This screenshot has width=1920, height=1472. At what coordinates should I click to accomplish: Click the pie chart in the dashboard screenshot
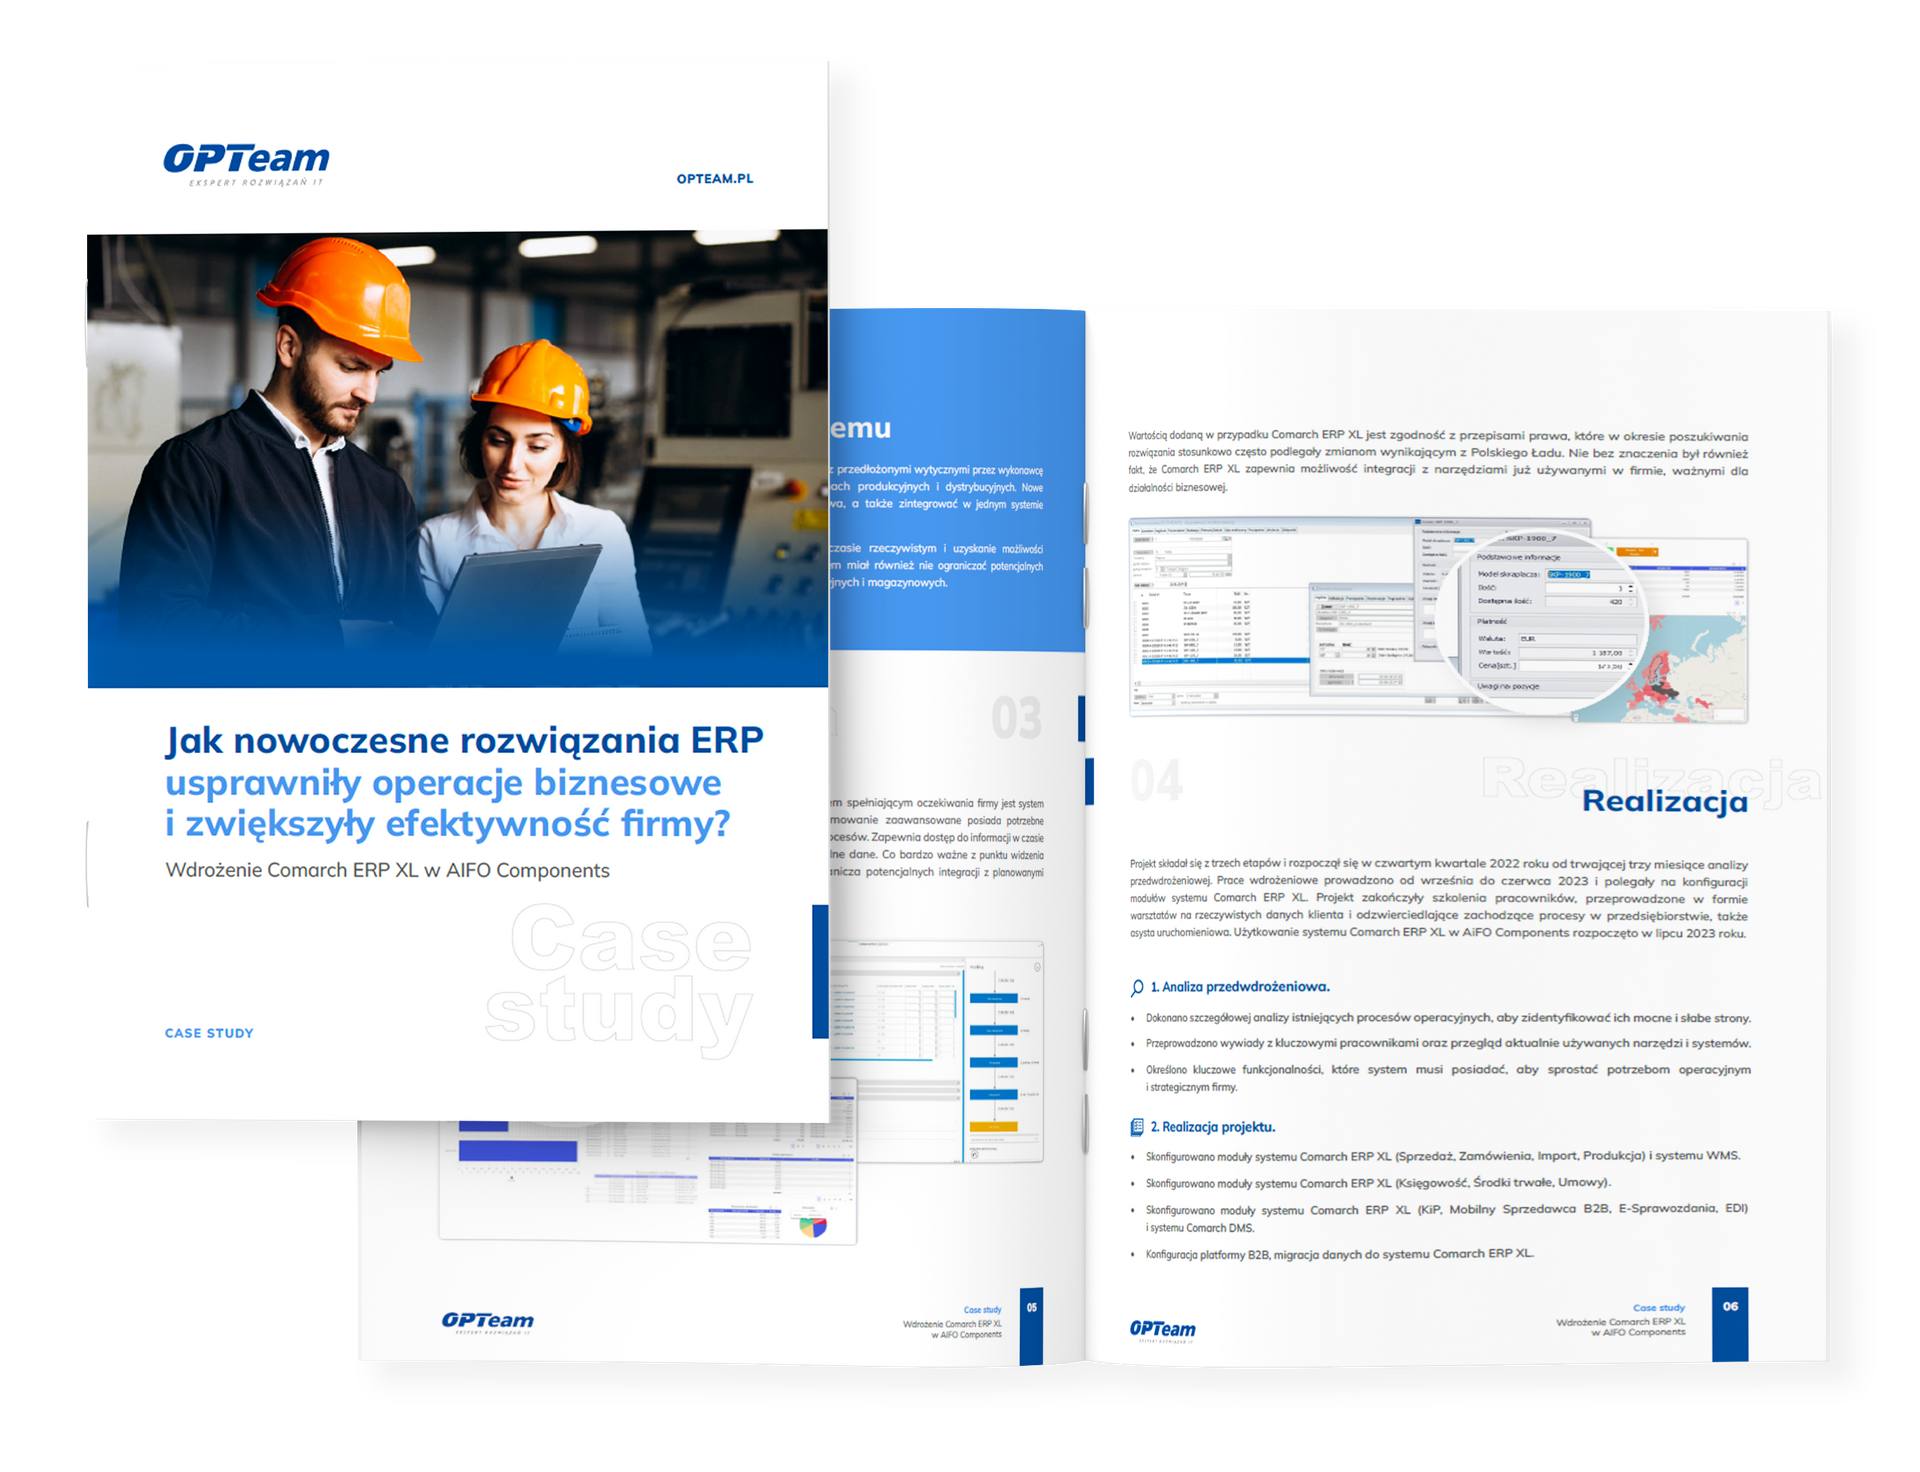(x=813, y=1225)
